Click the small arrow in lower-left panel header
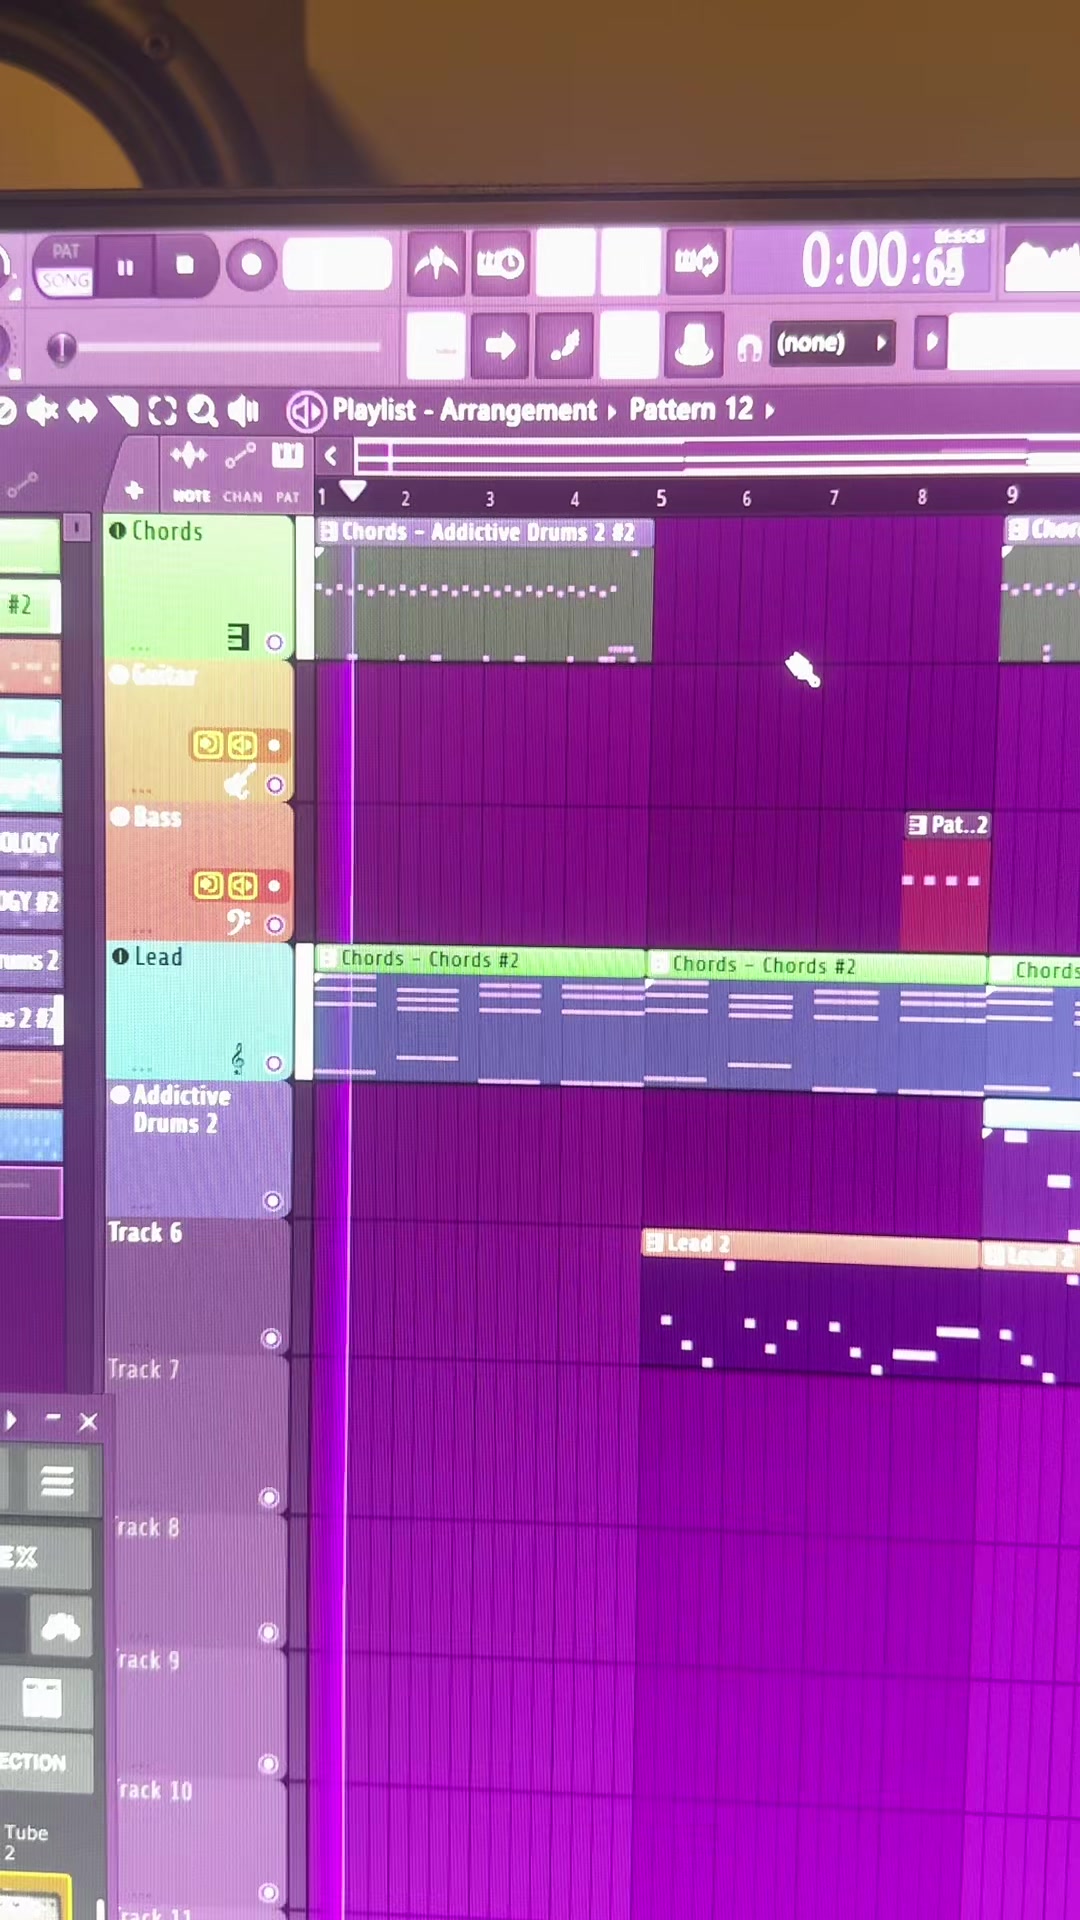The height and width of the screenshot is (1920, 1080). [x=11, y=1420]
